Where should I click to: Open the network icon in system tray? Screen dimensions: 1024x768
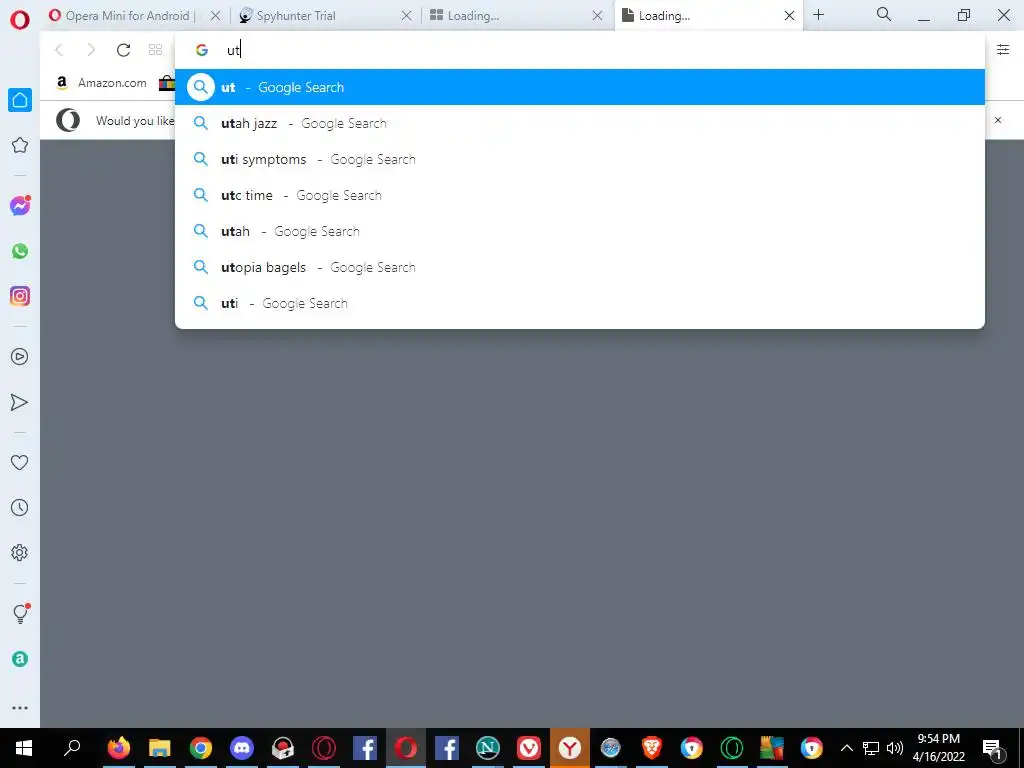[871, 748]
